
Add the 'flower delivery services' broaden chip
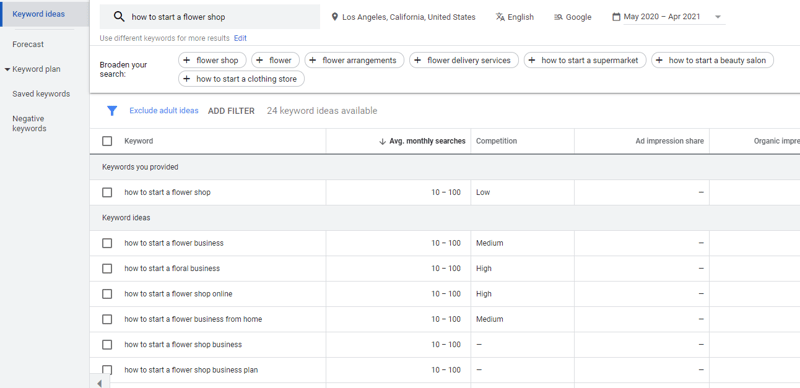[464, 60]
